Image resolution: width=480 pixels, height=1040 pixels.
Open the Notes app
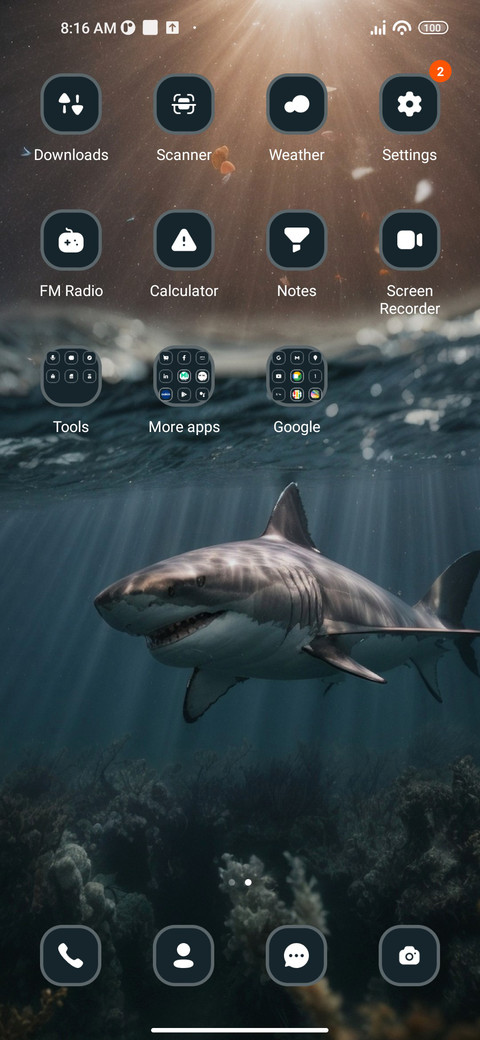pyautogui.click(x=296, y=240)
